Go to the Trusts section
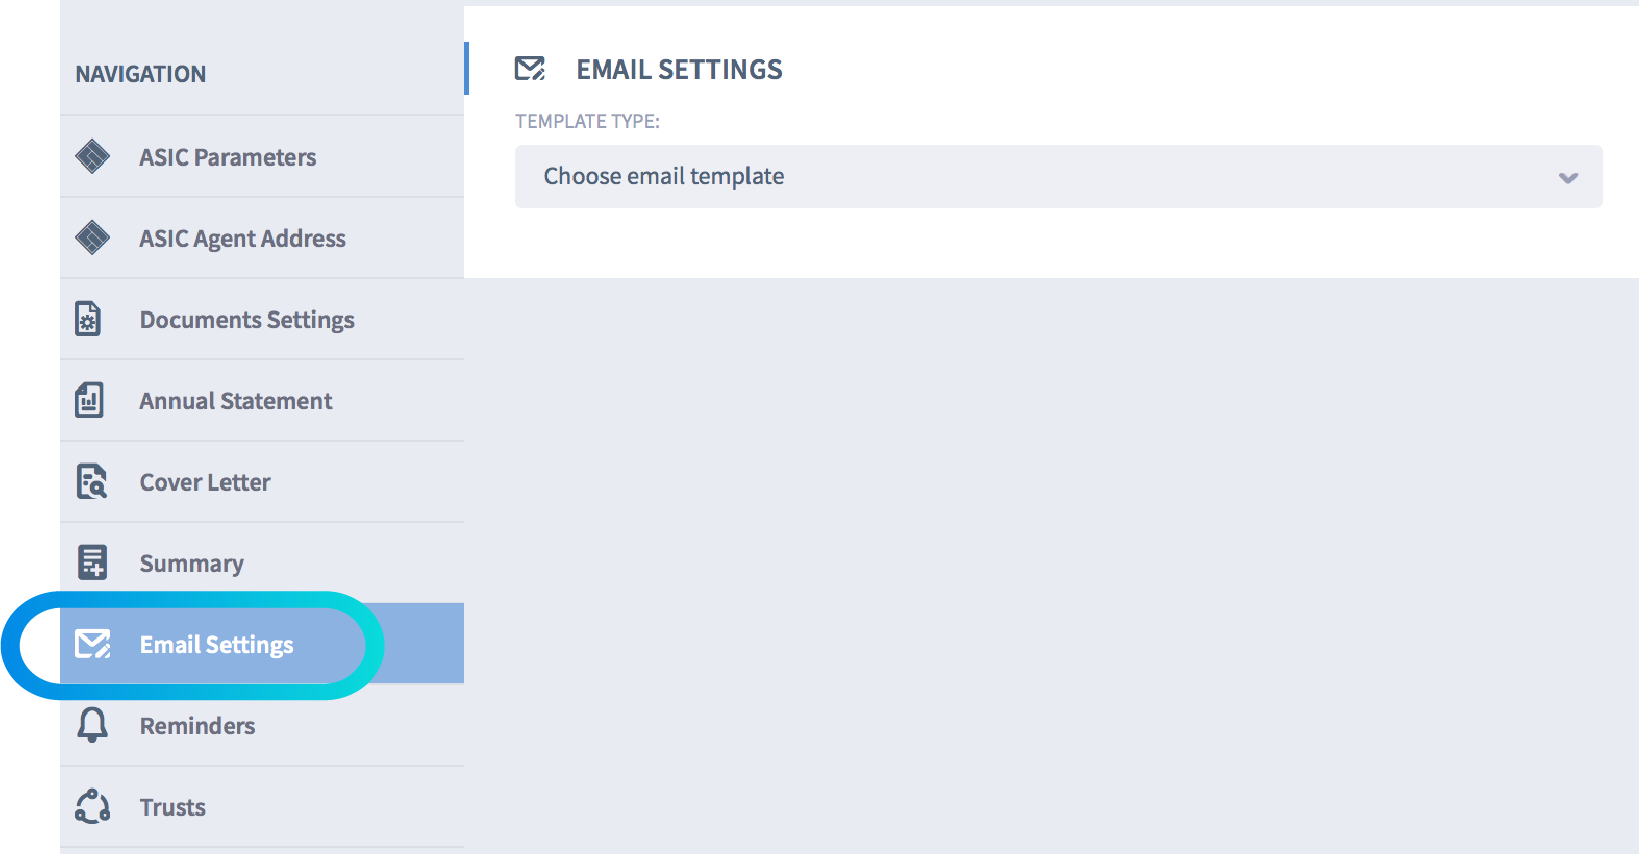The image size is (1639, 855). click(173, 806)
